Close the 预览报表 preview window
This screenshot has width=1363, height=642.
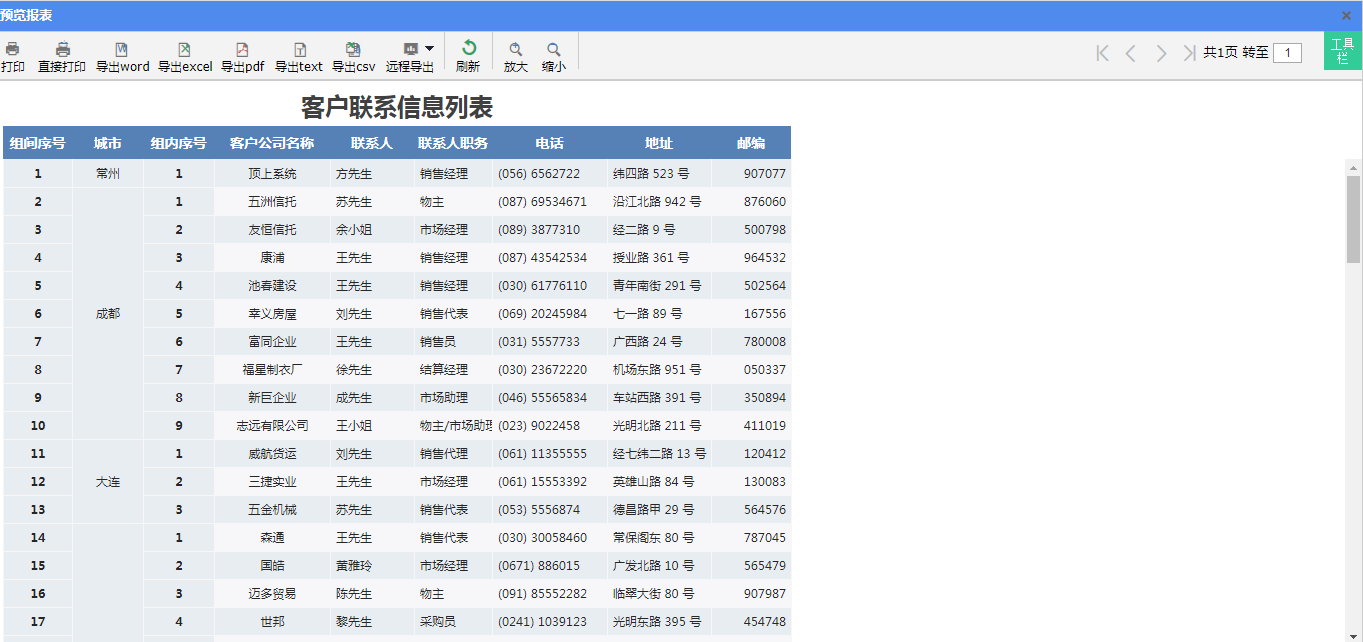tap(1346, 15)
